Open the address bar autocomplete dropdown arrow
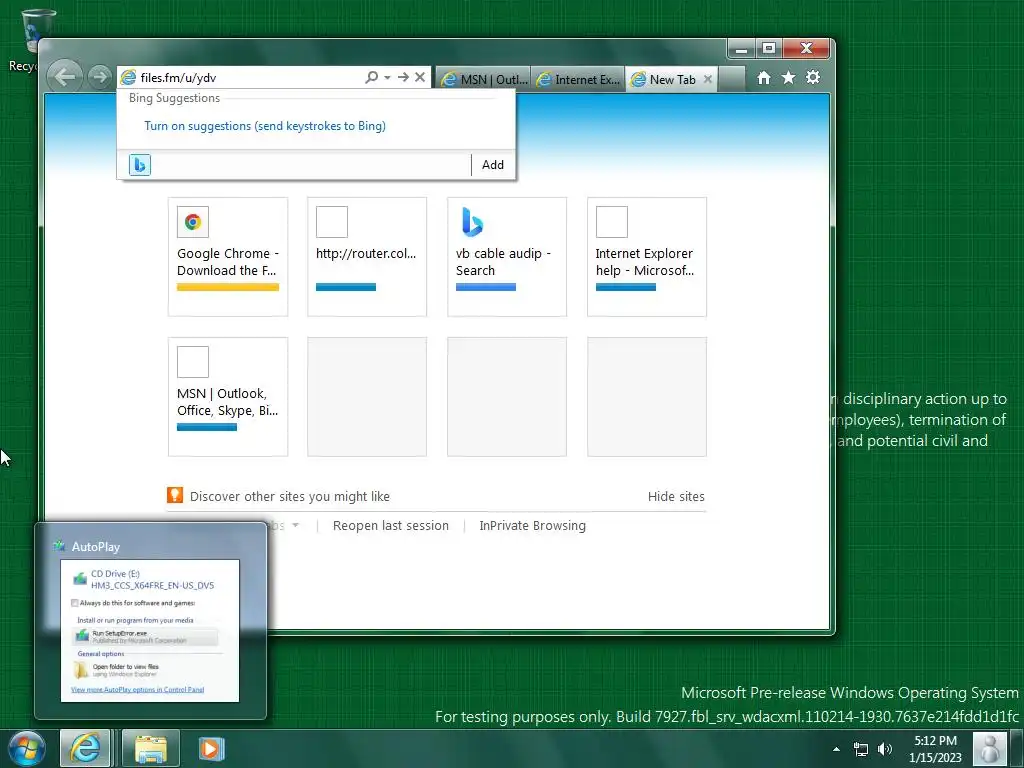 coord(387,77)
